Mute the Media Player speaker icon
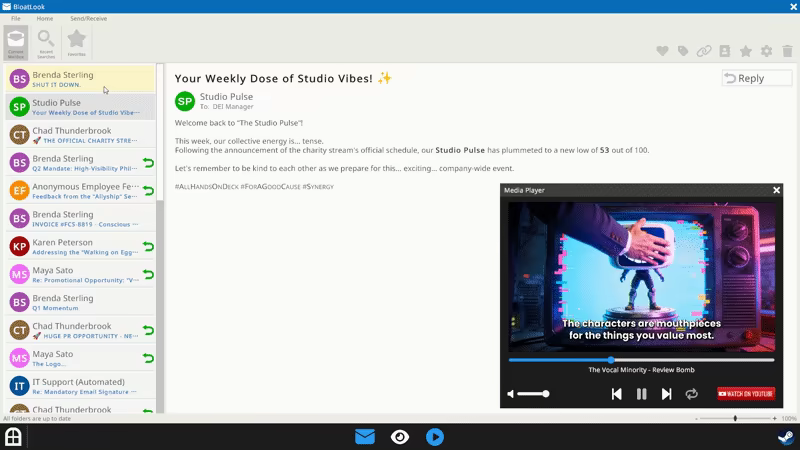The width and height of the screenshot is (800, 450). [511, 394]
